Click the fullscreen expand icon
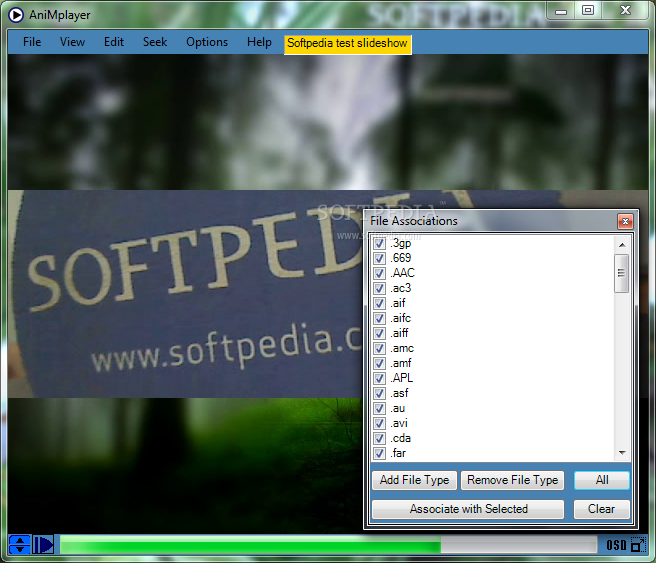Screen dimensions: 656x563 pos(638,545)
